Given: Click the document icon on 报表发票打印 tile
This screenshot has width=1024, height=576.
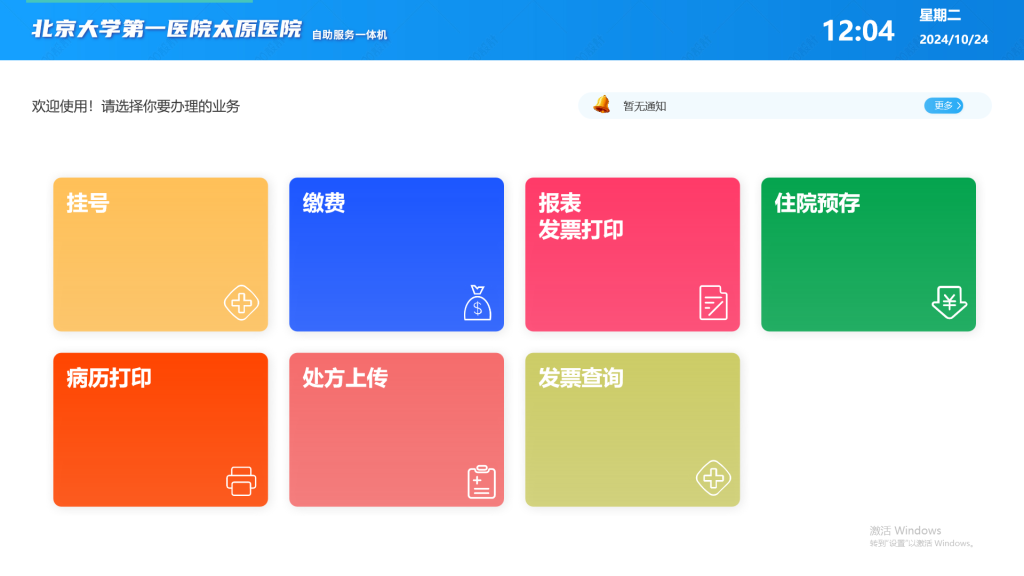Looking at the screenshot, I should point(713,302).
